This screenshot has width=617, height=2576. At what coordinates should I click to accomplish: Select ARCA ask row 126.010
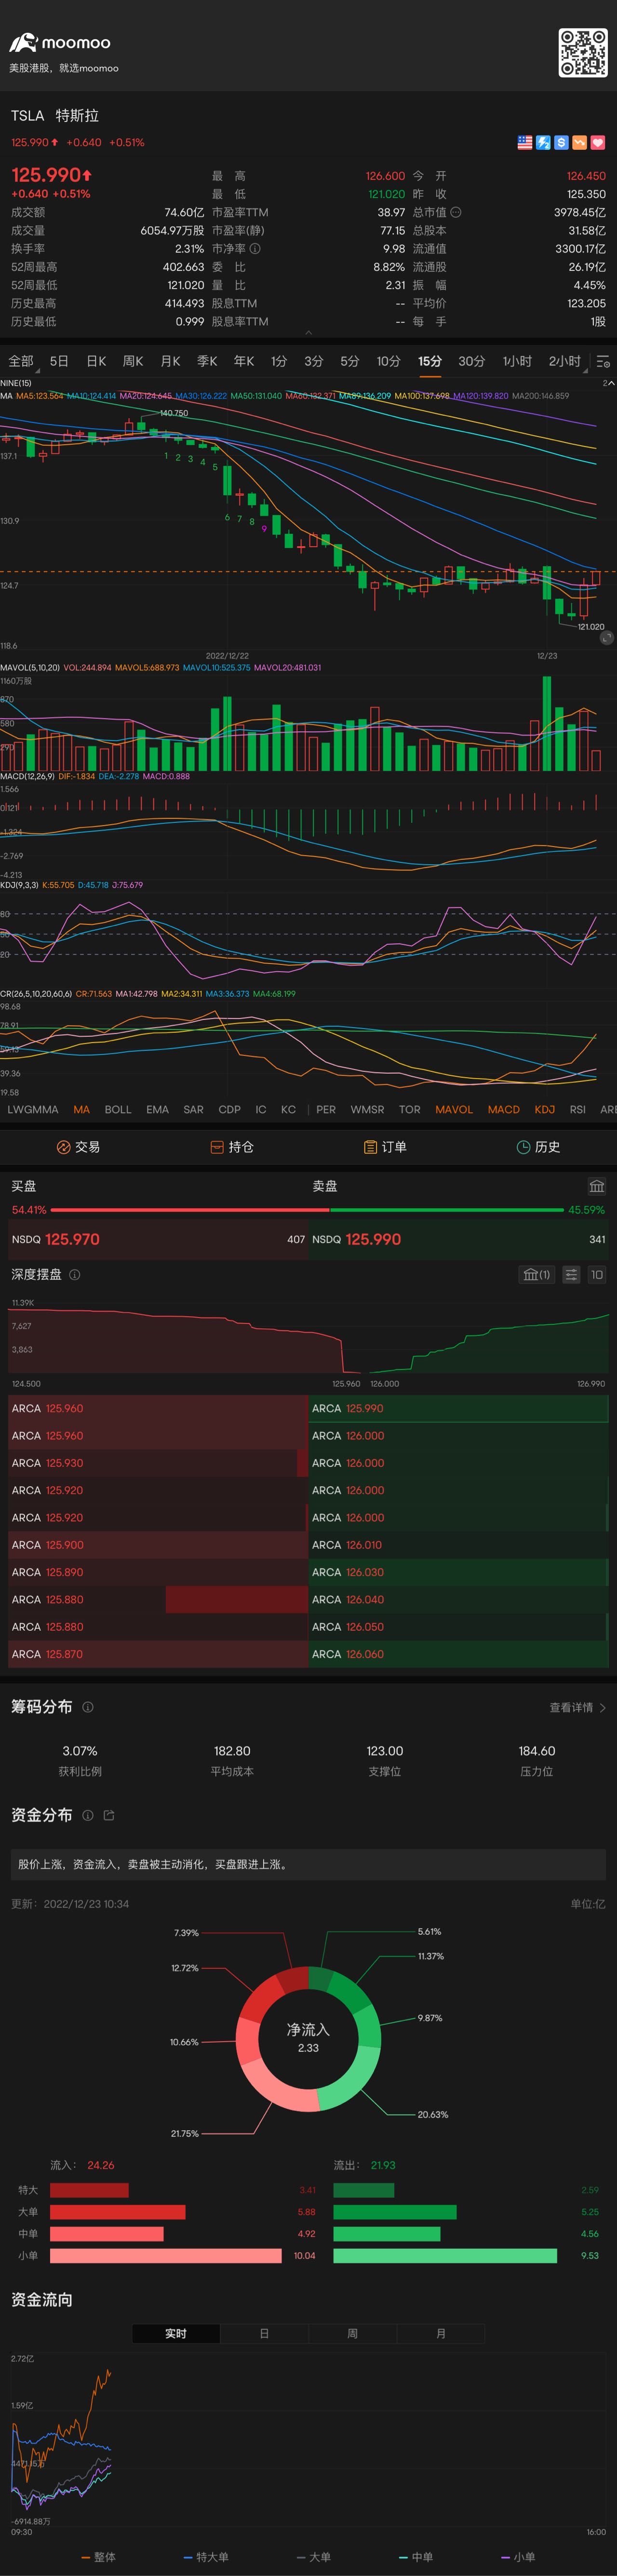tap(459, 1545)
